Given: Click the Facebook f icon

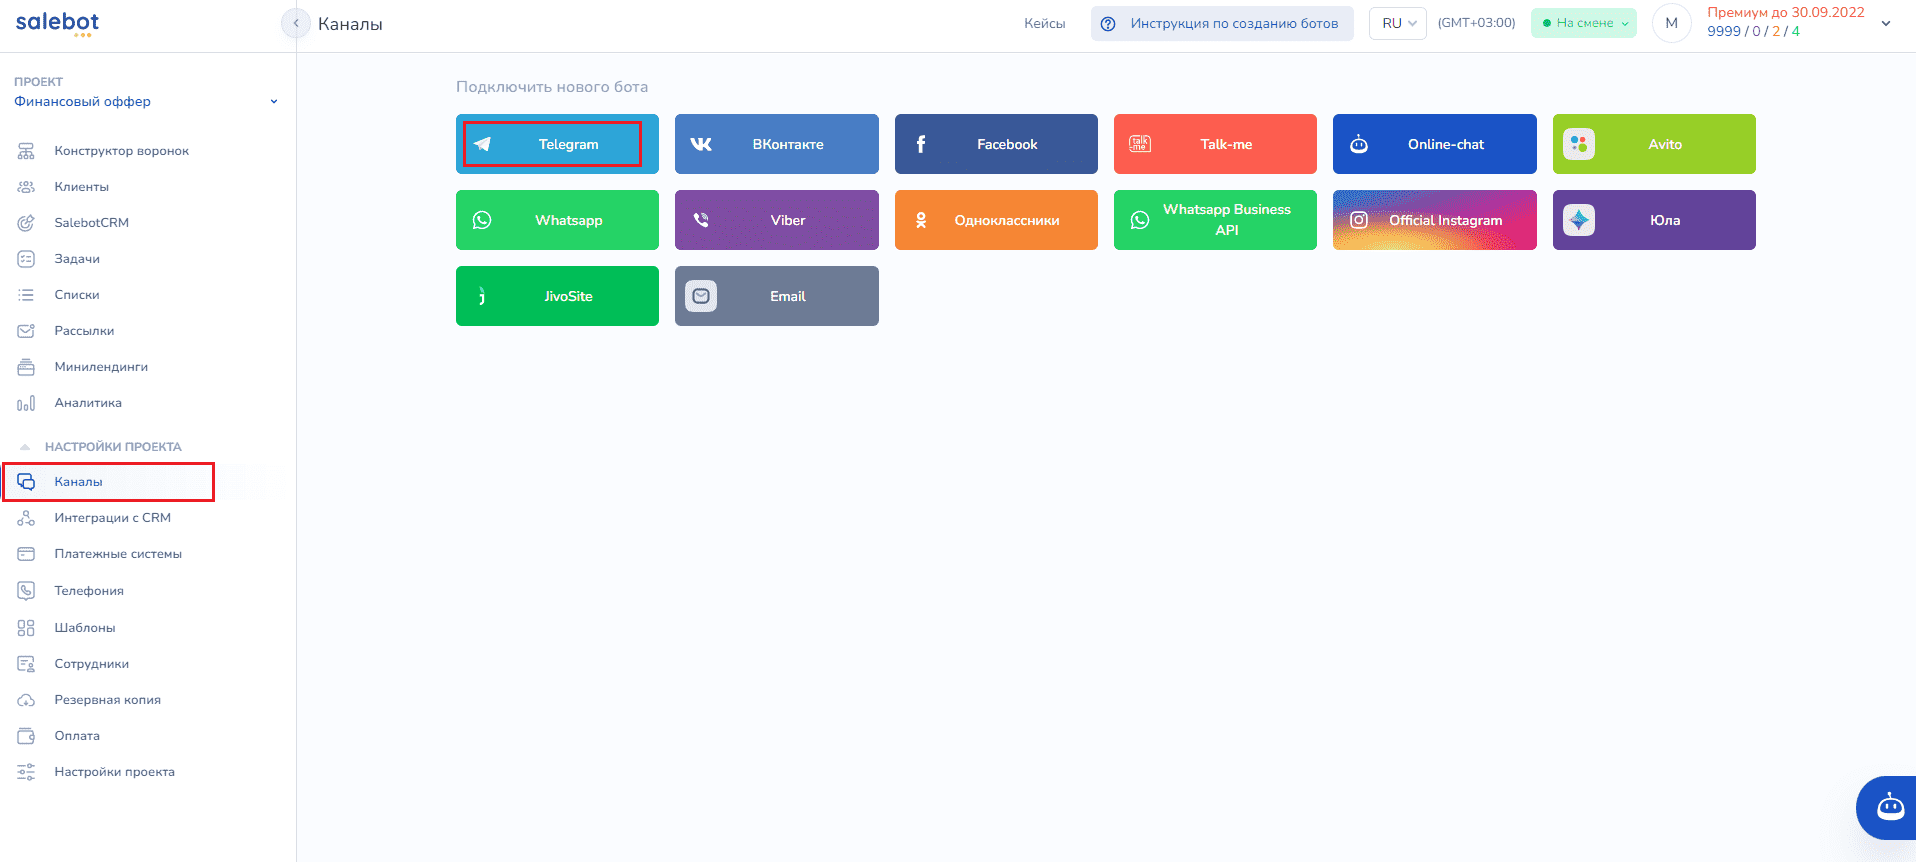Looking at the screenshot, I should click(921, 144).
